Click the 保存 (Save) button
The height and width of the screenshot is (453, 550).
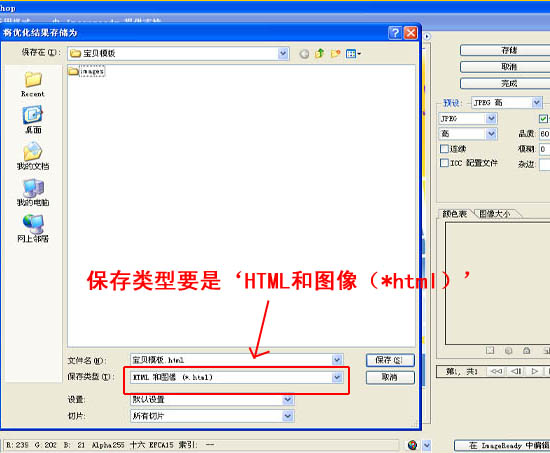click(x=390, y=360)
